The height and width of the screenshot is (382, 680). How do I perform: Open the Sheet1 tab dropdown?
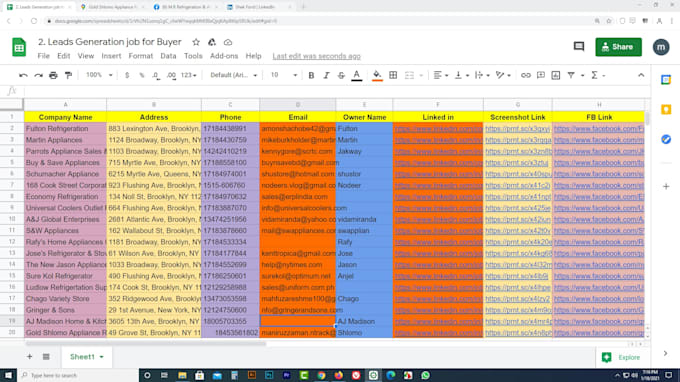[x=101, y=357]
